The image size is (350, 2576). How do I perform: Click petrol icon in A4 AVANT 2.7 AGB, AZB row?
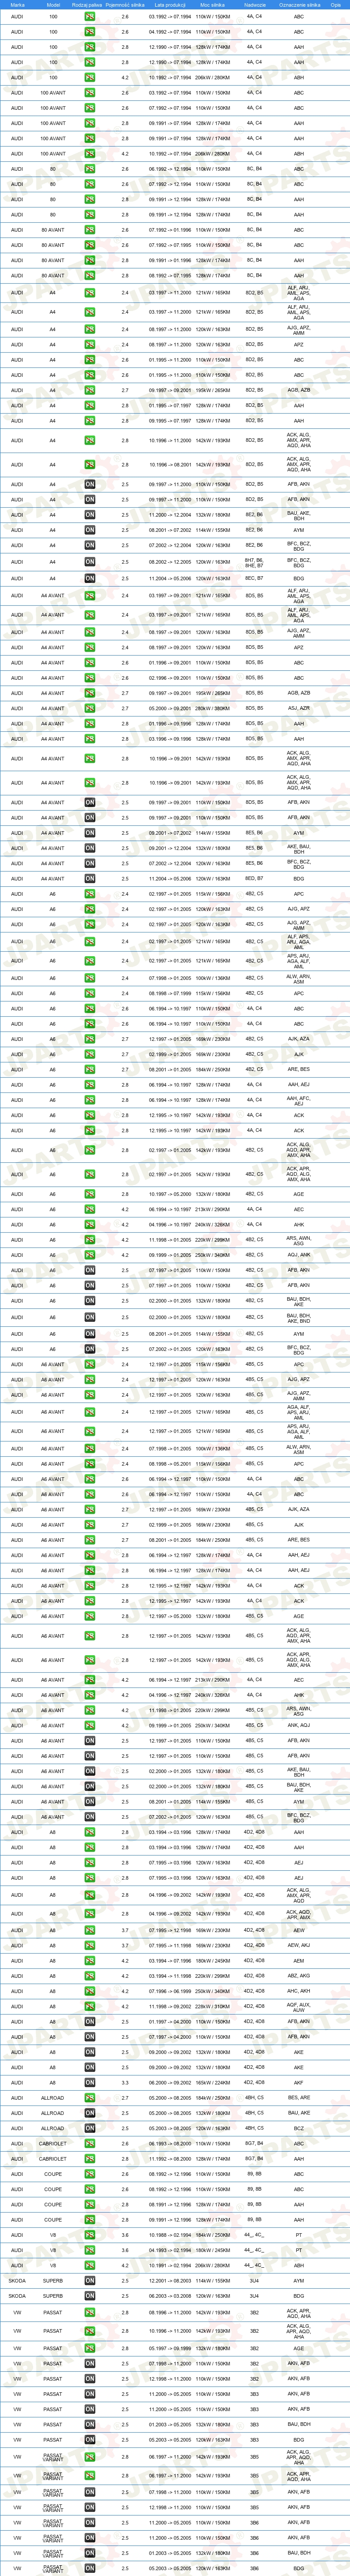click(90, 693)
